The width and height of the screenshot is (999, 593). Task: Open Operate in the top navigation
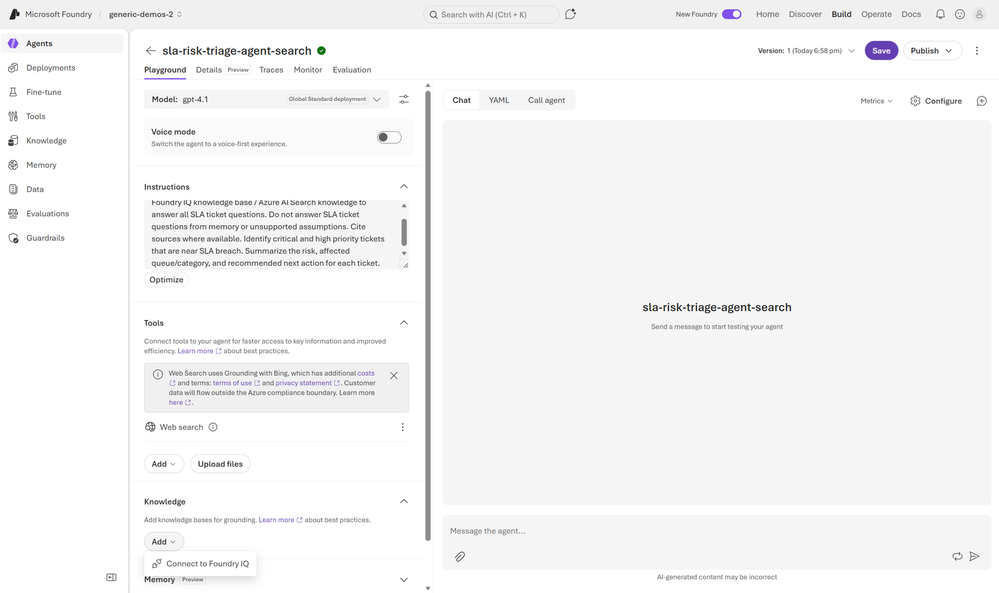[x=876, y=14]
